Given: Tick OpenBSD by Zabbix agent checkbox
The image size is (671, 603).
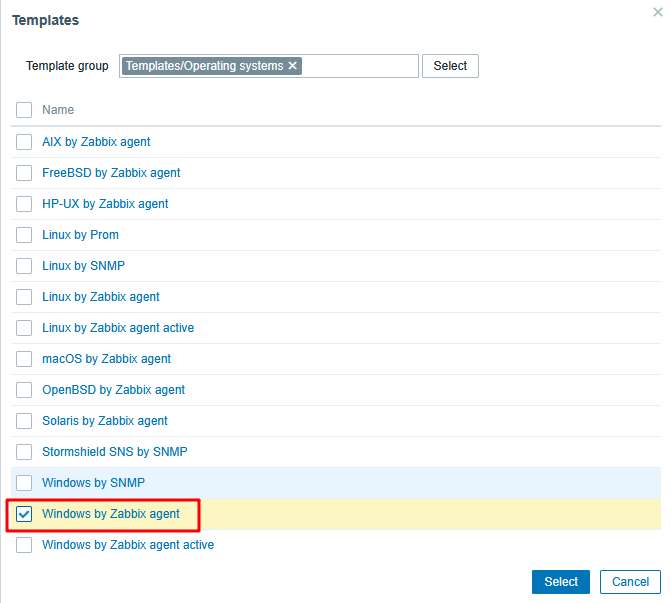Looking at the screenshot, I should tap(24, 390).
